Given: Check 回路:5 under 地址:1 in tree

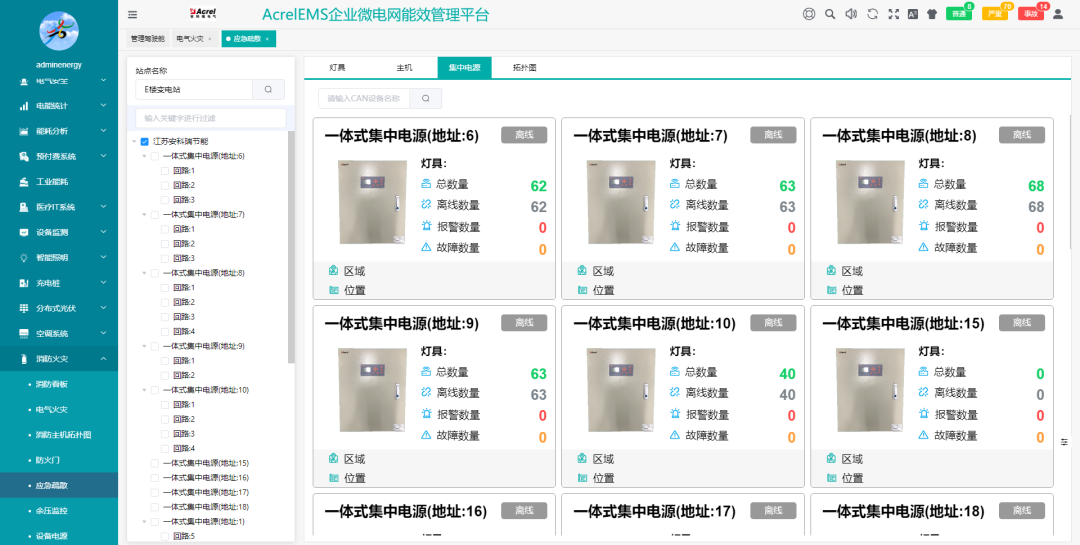Looking at the screenshot, I should point(165,536).
